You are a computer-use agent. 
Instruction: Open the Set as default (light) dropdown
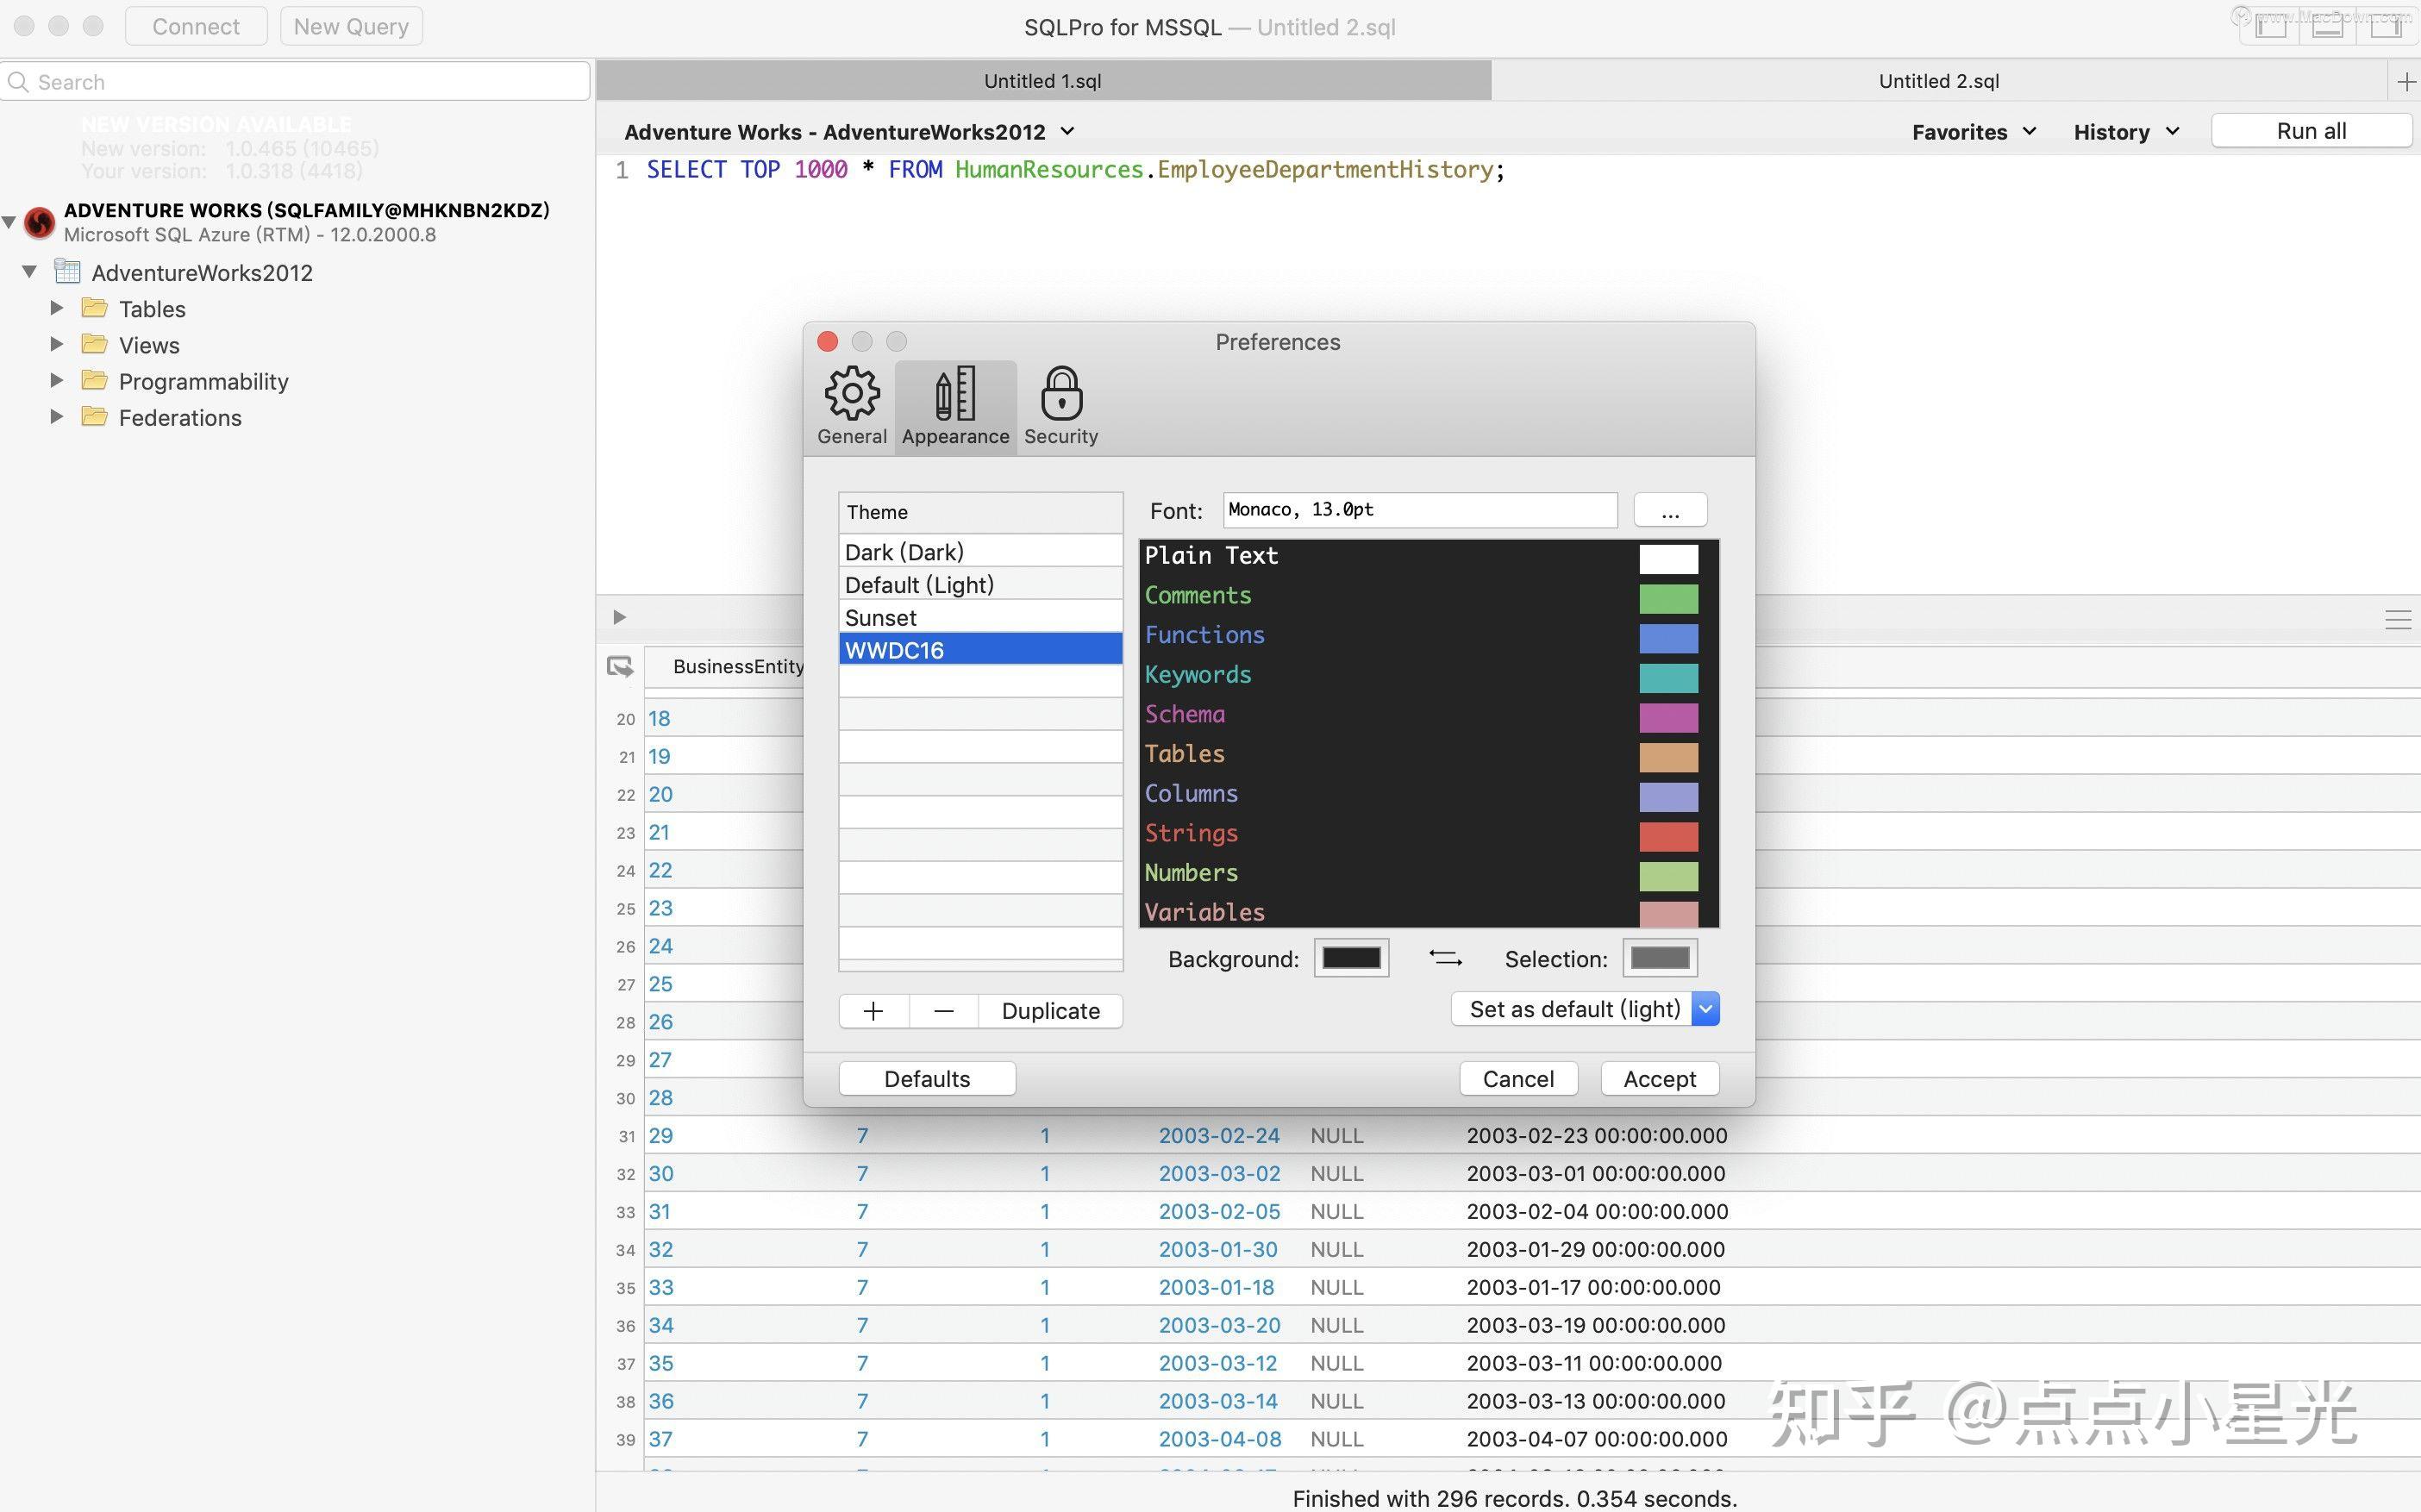pyautogui.click(x=1705, y=1009)
